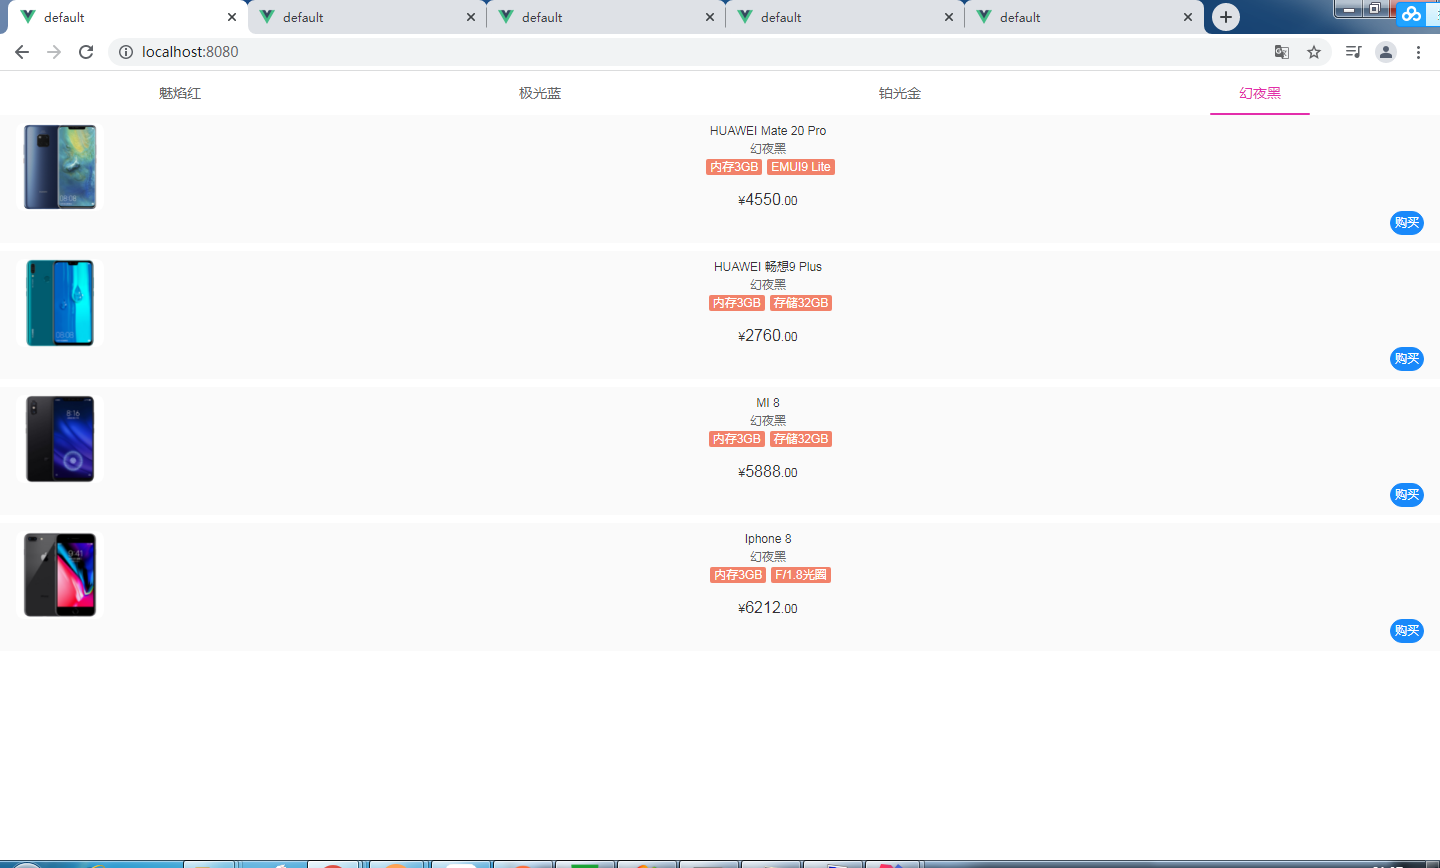Open Iphone 8 product image
This screenshot has height=868, width=1440.
pos(60,575)
